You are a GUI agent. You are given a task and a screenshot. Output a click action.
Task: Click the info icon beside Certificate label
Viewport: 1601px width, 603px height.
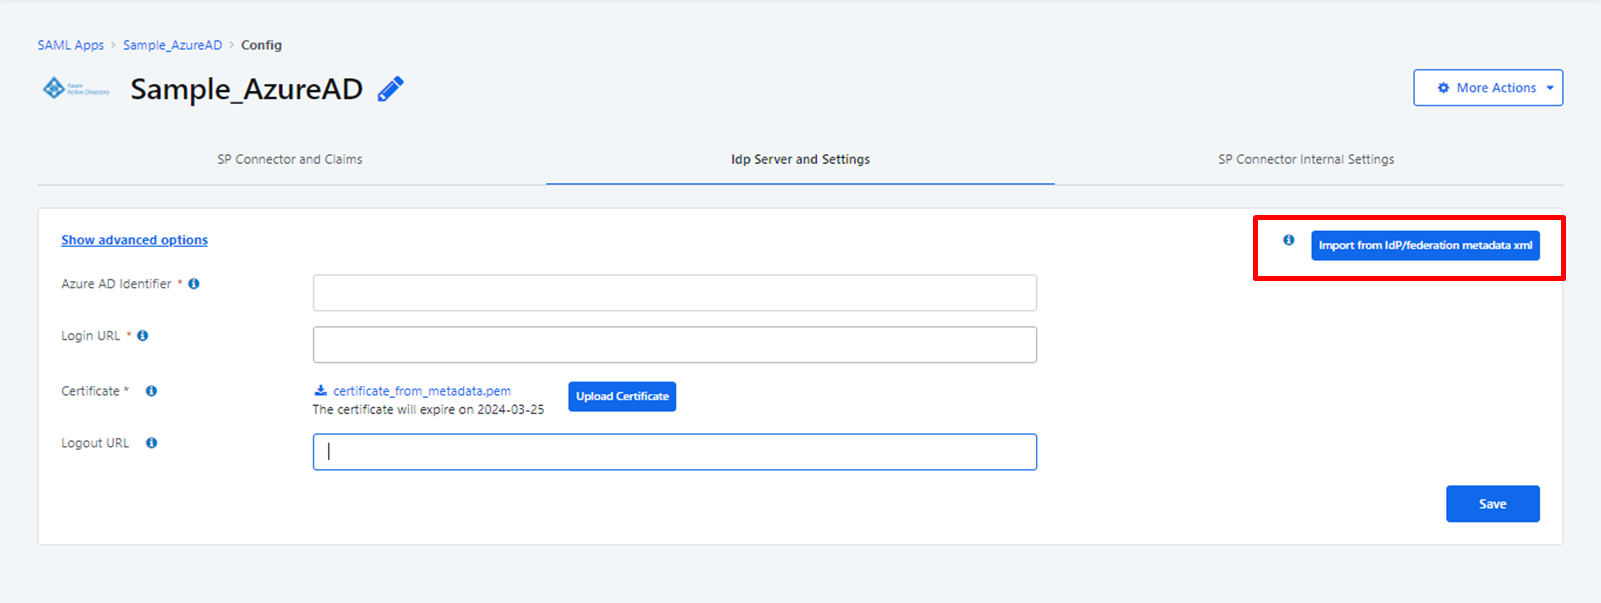coord(151,391)
